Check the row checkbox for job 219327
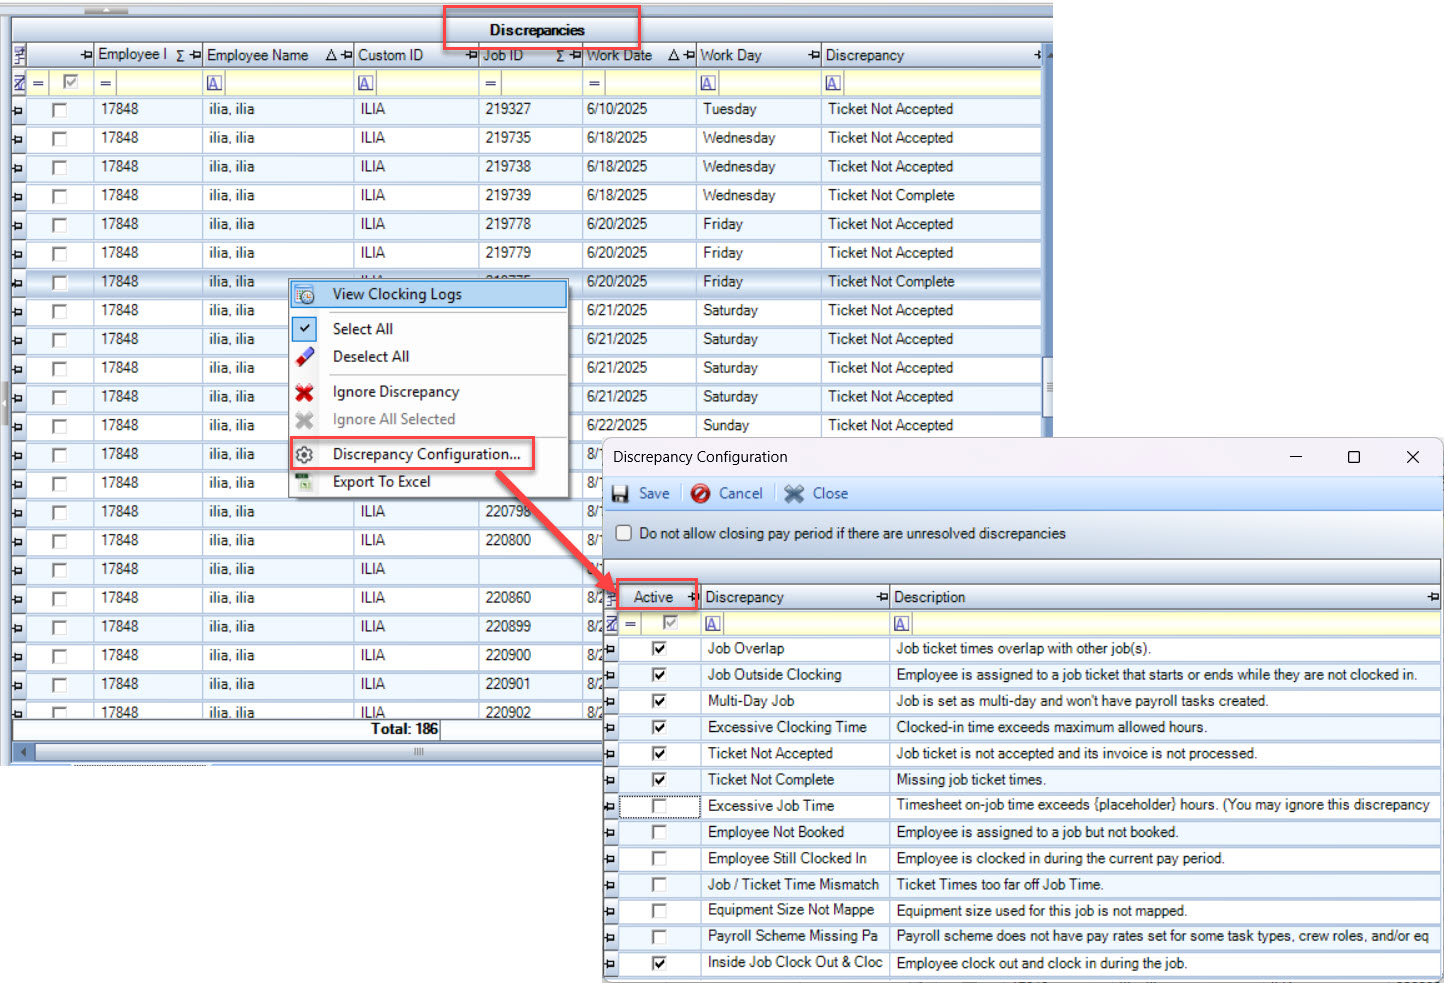This screenshot has height=983, width=1444. (60, 110)
